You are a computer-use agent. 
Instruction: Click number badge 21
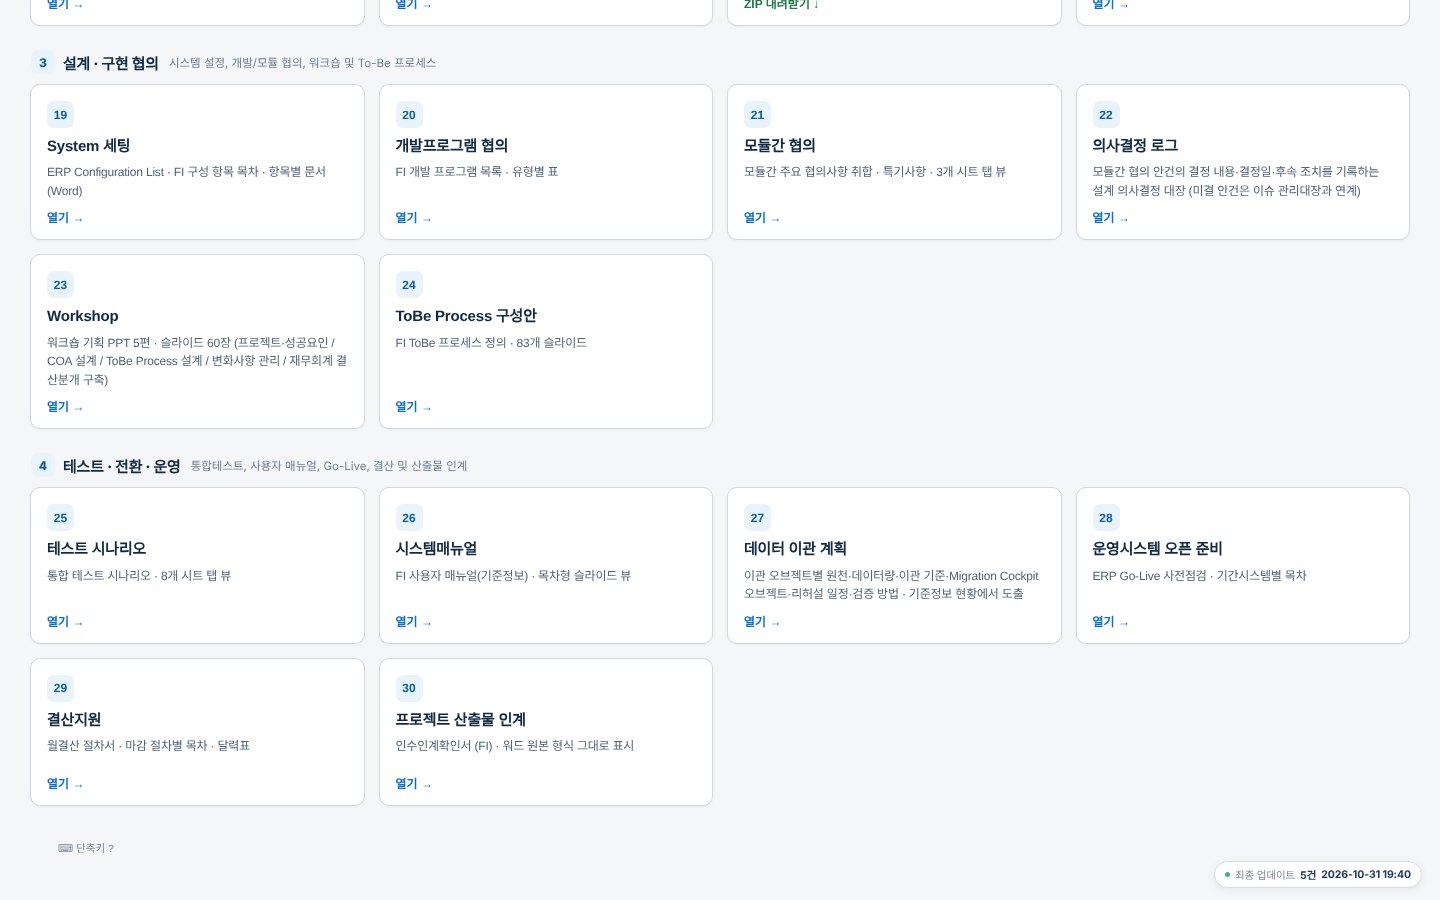click(757, 115)
